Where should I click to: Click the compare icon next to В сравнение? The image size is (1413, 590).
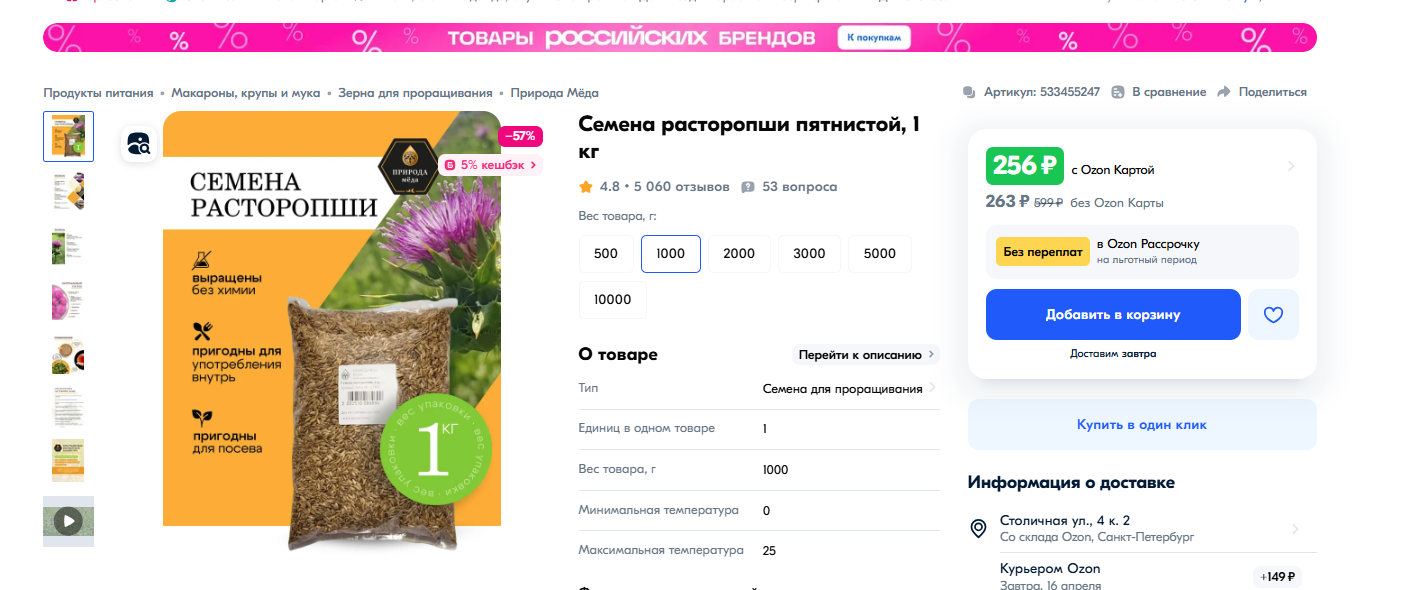1118,92
